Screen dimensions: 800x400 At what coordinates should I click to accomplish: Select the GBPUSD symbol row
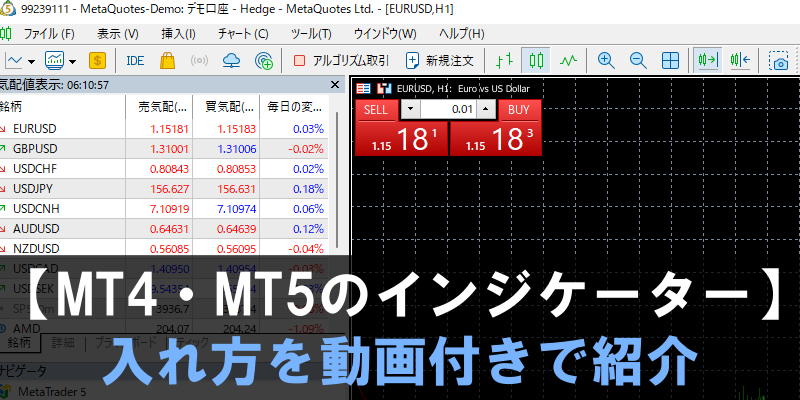pyautogui.click(x=164, y=149)
